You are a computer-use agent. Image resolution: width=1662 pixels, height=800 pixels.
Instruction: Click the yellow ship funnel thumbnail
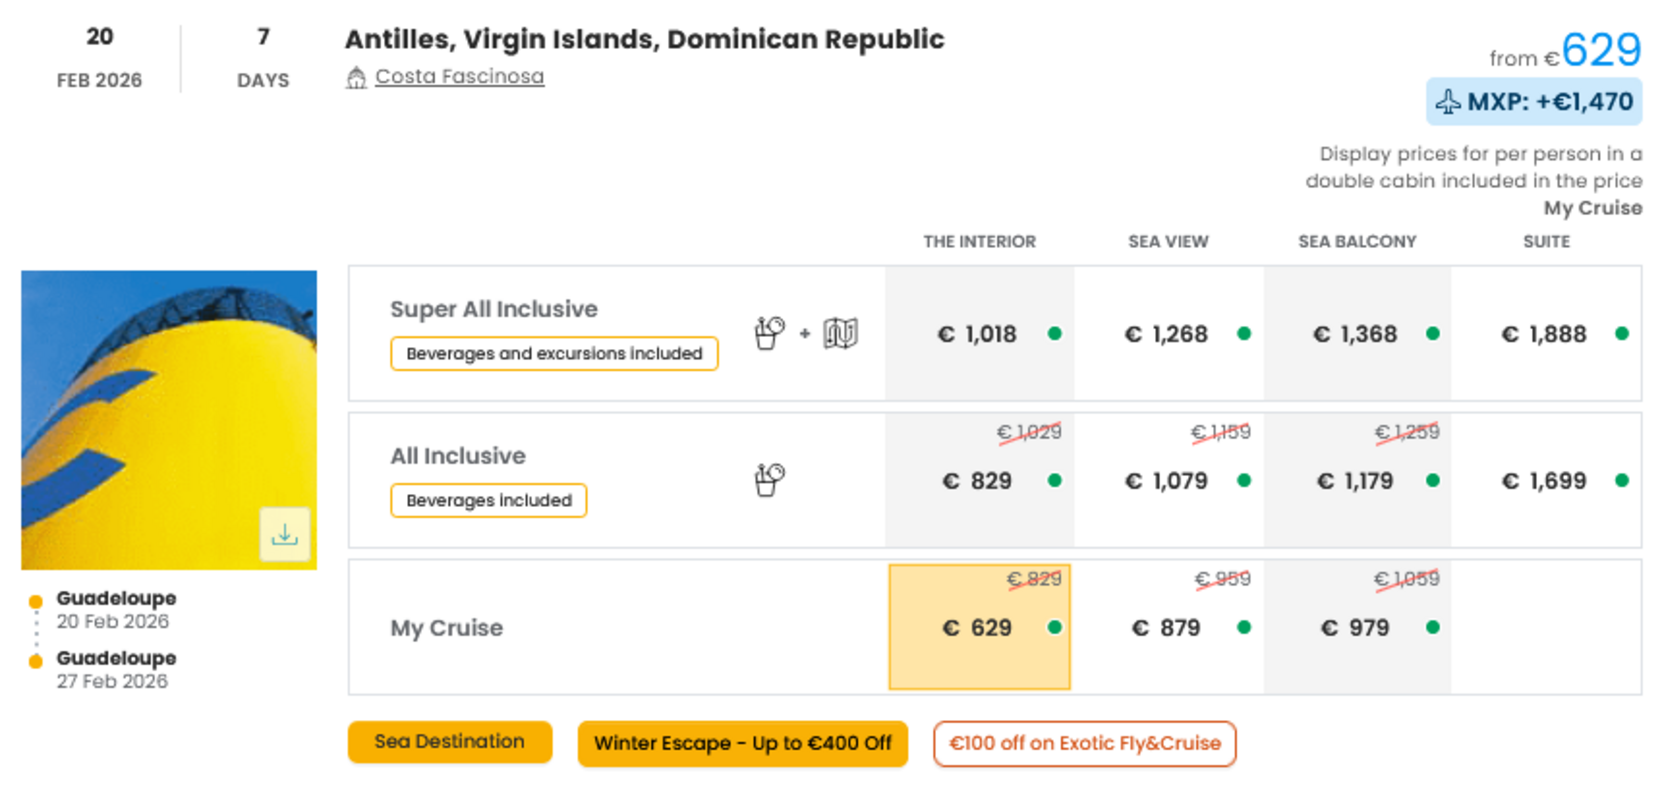pyautogui.click(x=169, y=420)
